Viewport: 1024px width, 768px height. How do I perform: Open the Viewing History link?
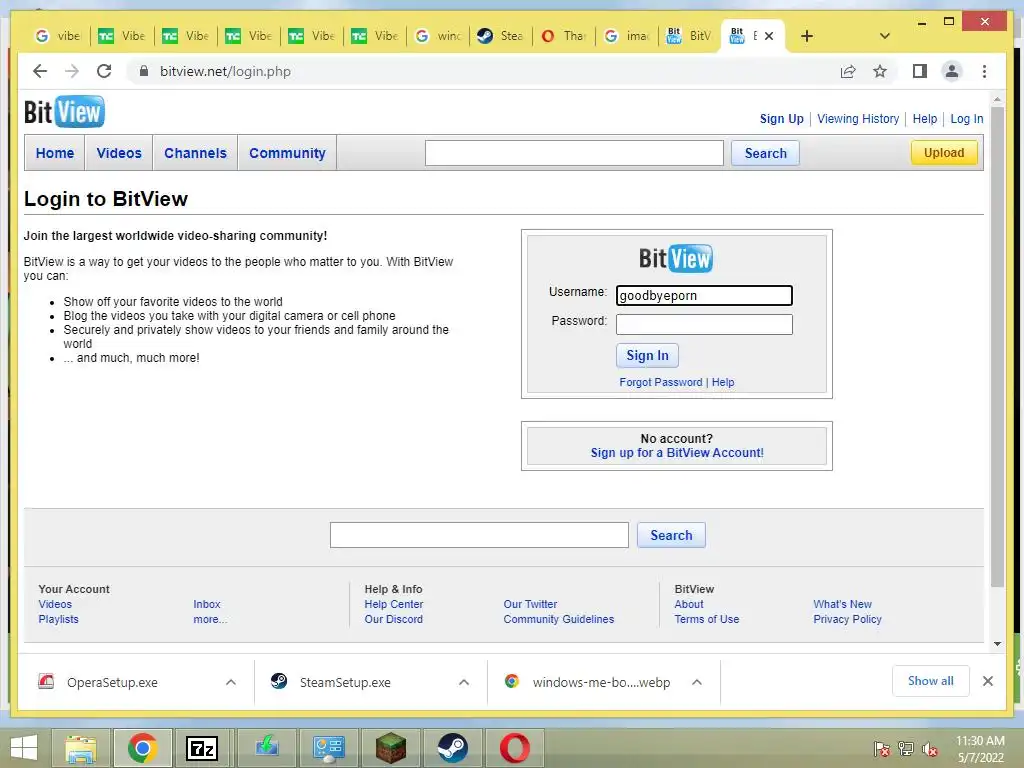point(858,119)
